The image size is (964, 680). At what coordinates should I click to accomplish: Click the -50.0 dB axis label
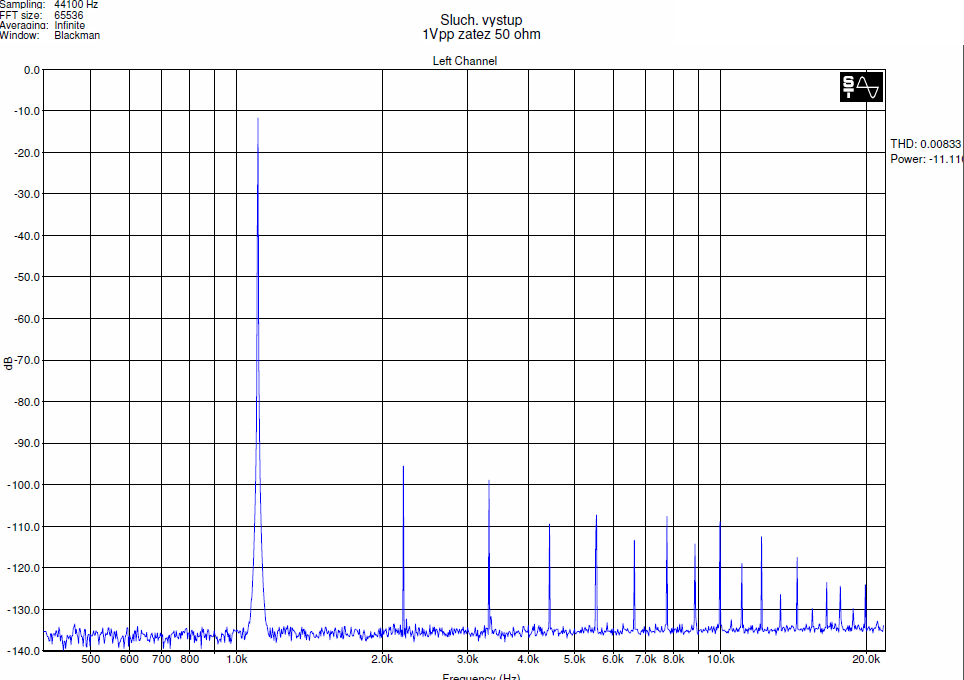[x=27, y=277]
